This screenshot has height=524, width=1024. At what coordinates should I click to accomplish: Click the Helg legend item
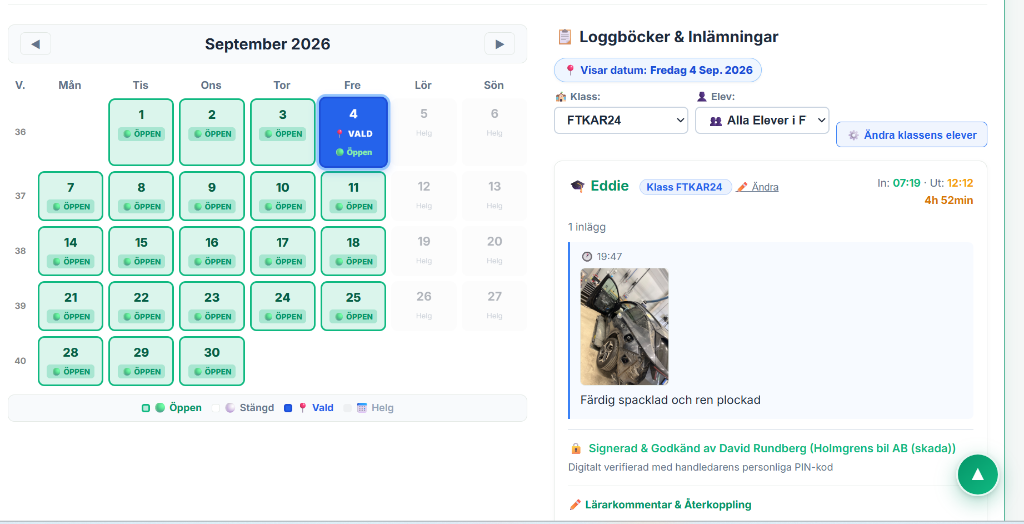369,408
